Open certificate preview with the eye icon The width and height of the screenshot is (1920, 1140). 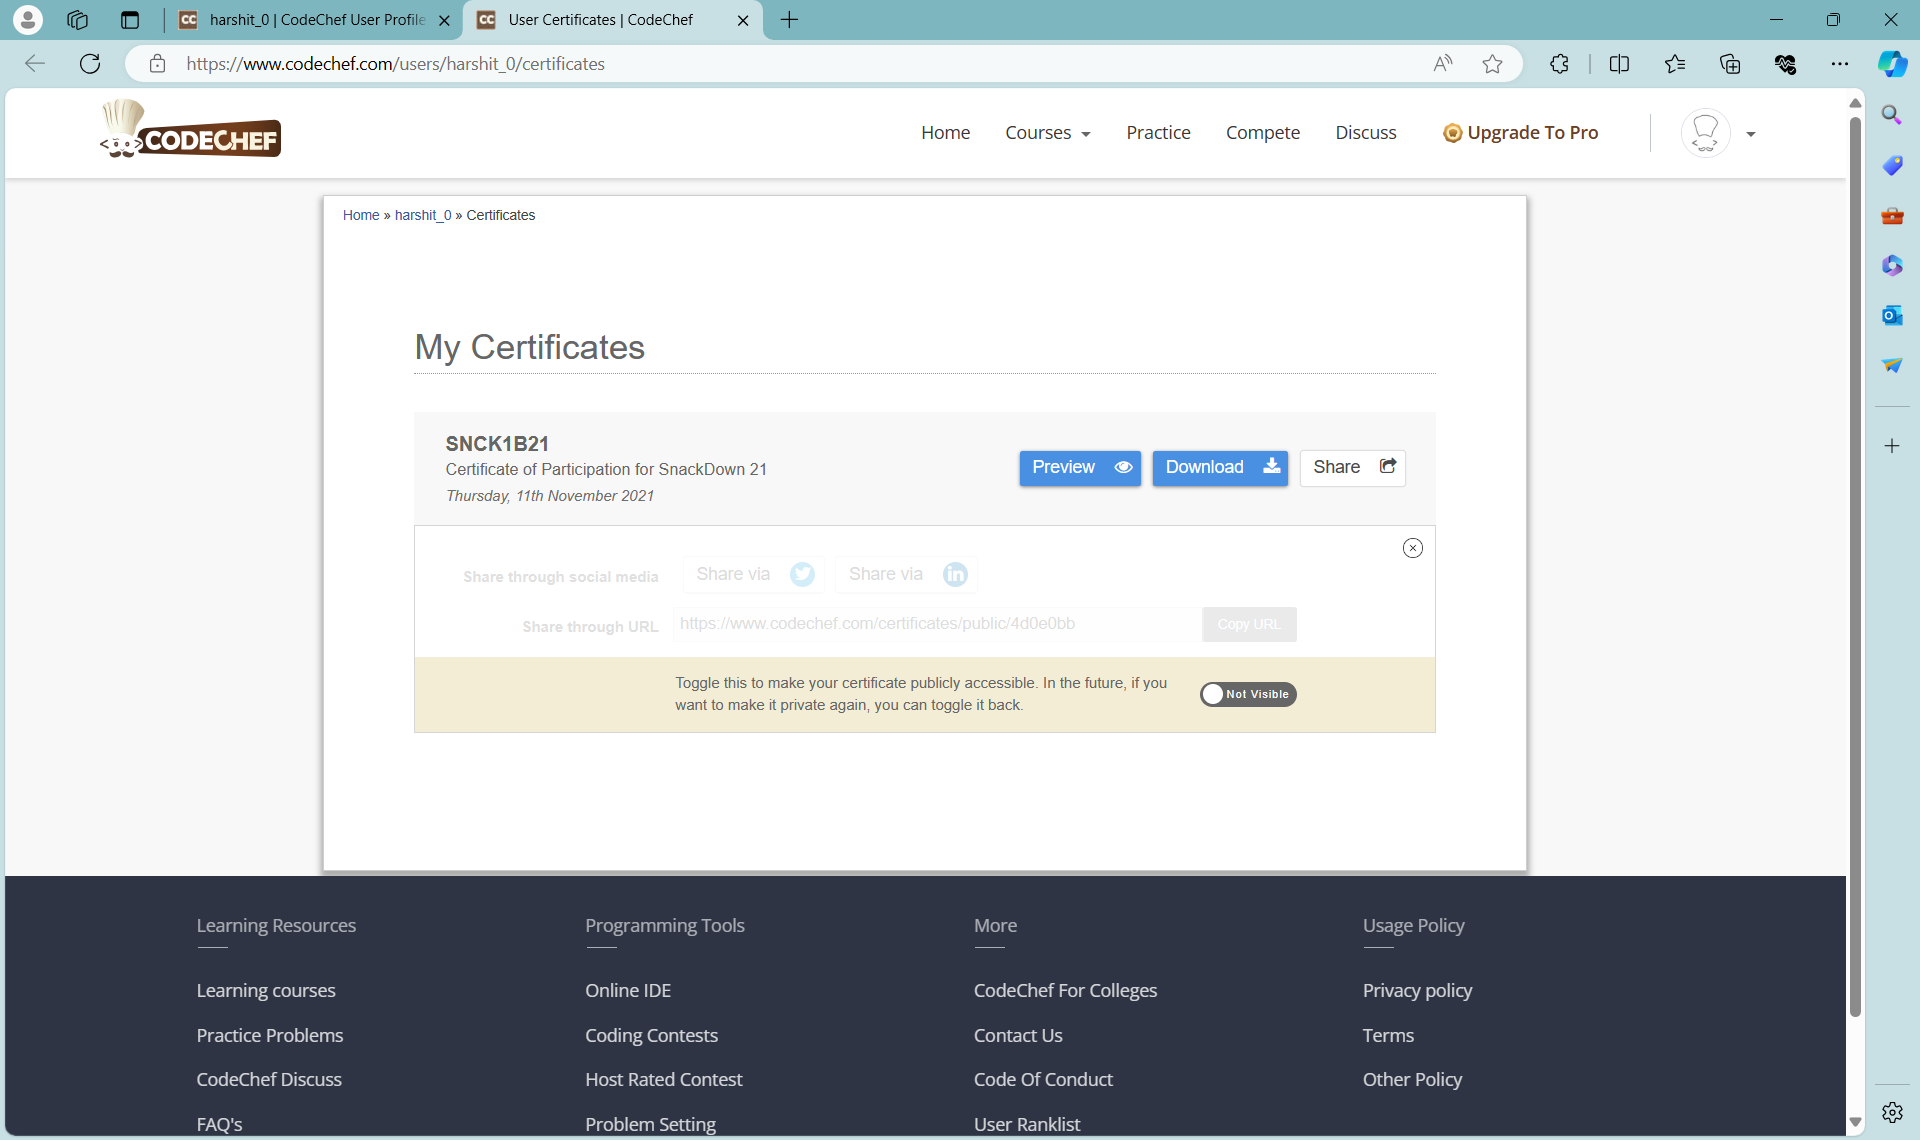1123,467
